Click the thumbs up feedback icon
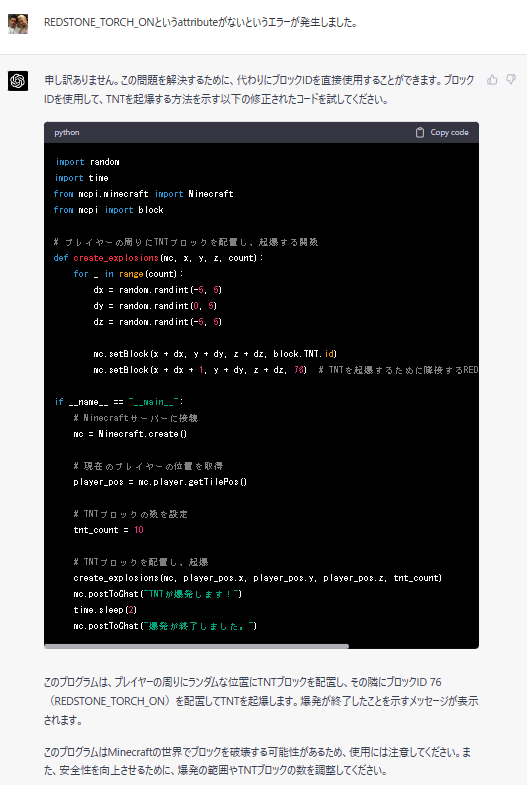The width and height of the screenshot is (527, 785). coord(492,80)
